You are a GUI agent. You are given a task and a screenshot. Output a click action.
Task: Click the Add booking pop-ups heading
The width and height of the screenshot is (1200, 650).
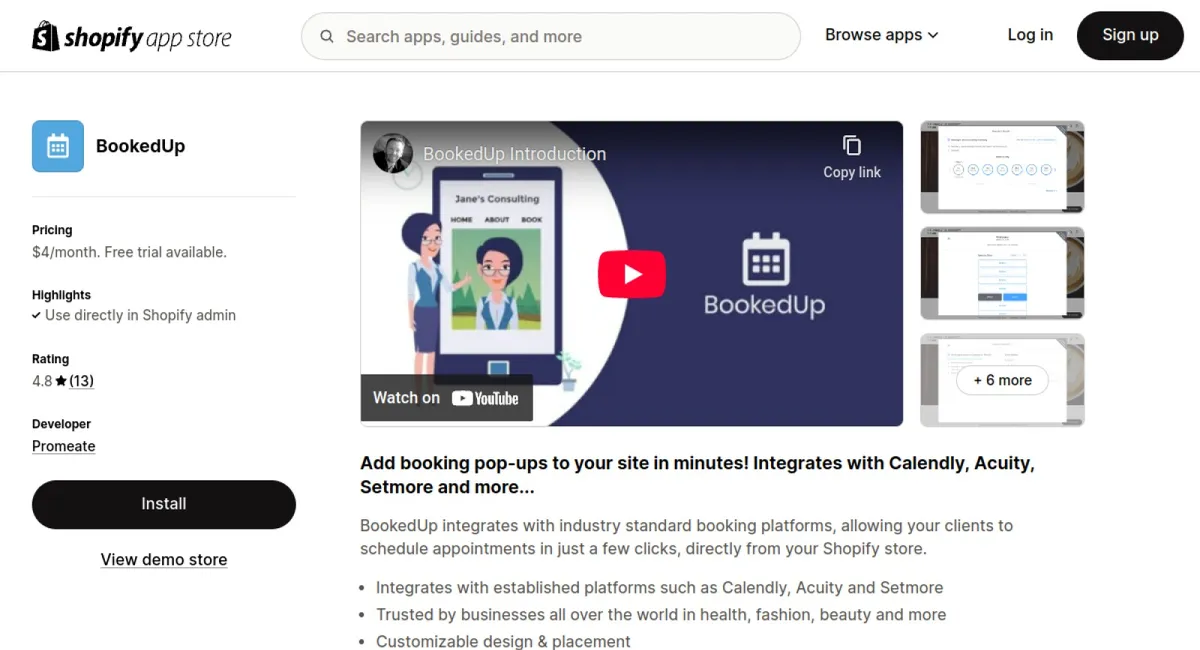tap(697, 475)
